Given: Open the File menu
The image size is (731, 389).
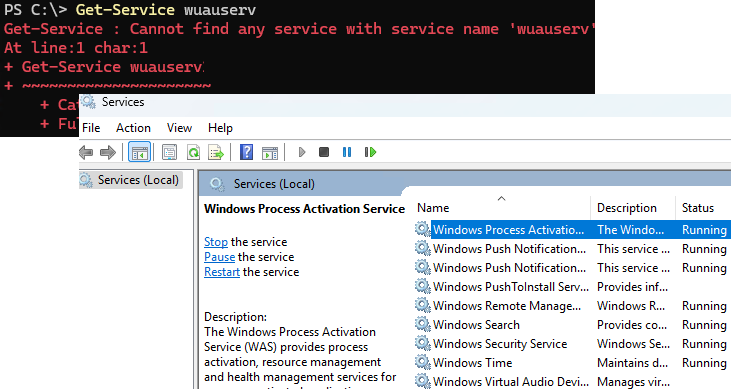Looking at the screenshot, I should pyautogui.click(x=91, y=128).
